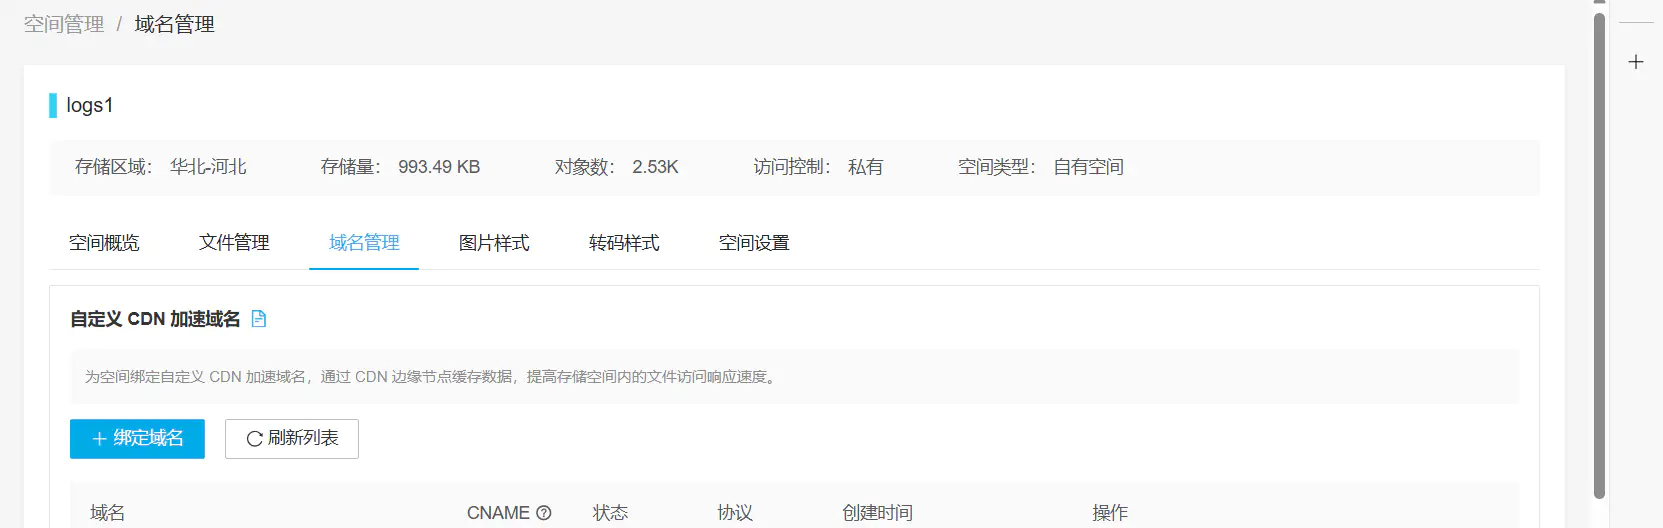Click the 状态 column header
The image size is (1663, 528).
[x=610, y=513]
